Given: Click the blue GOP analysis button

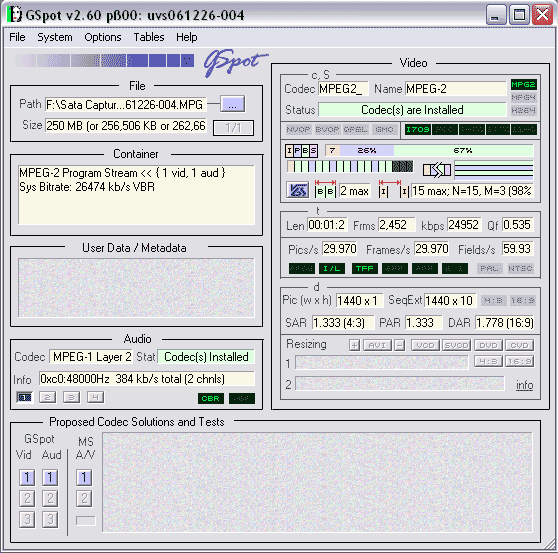Looking at the screenshot, I should [298, 190].
